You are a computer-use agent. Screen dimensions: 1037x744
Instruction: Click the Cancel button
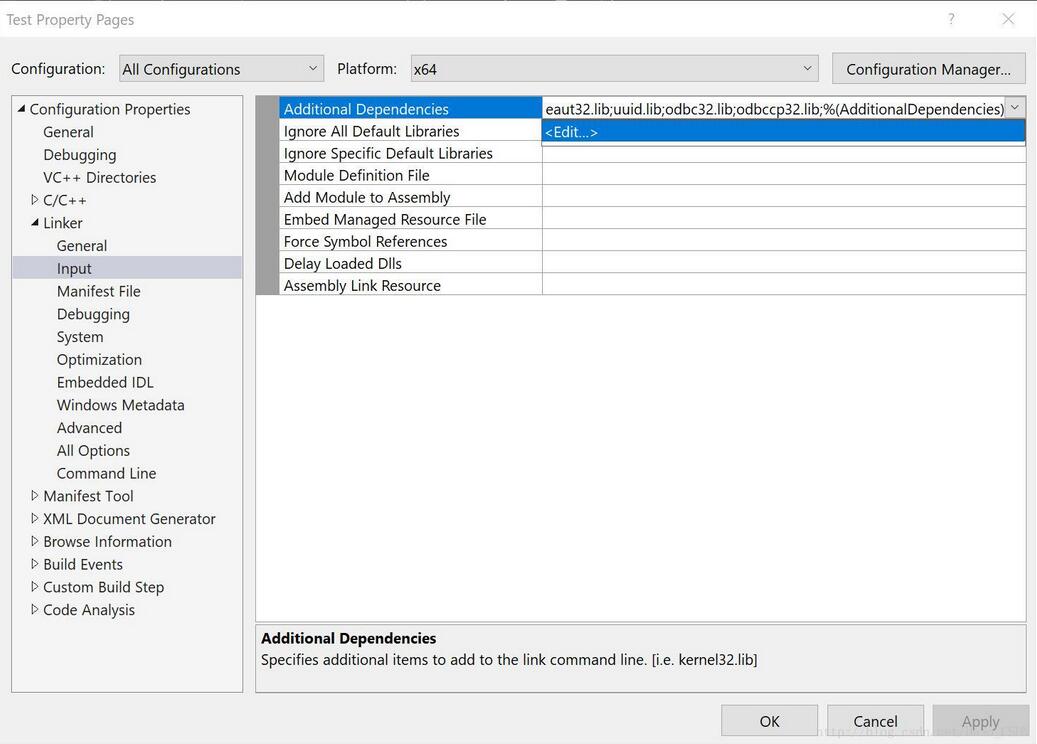click(875, 720)
